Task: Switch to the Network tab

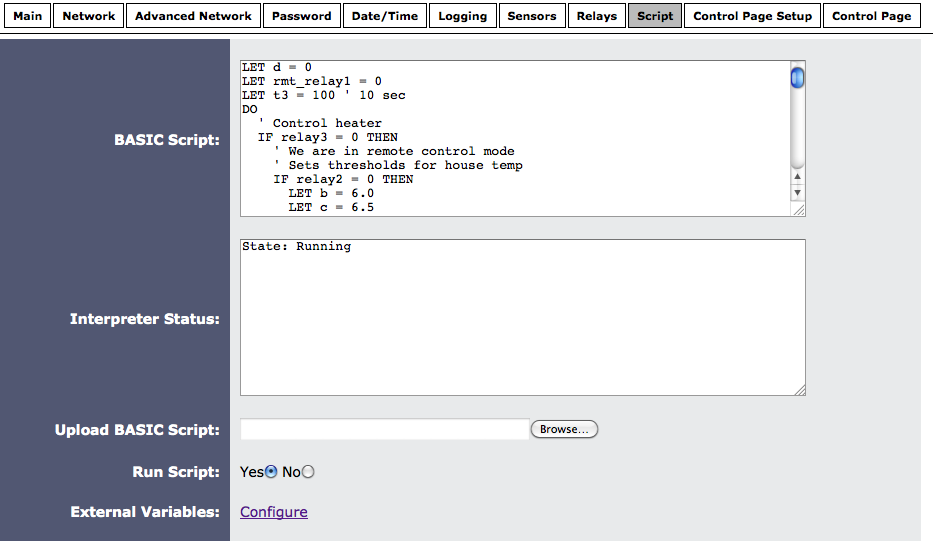Action: point(89,16)
